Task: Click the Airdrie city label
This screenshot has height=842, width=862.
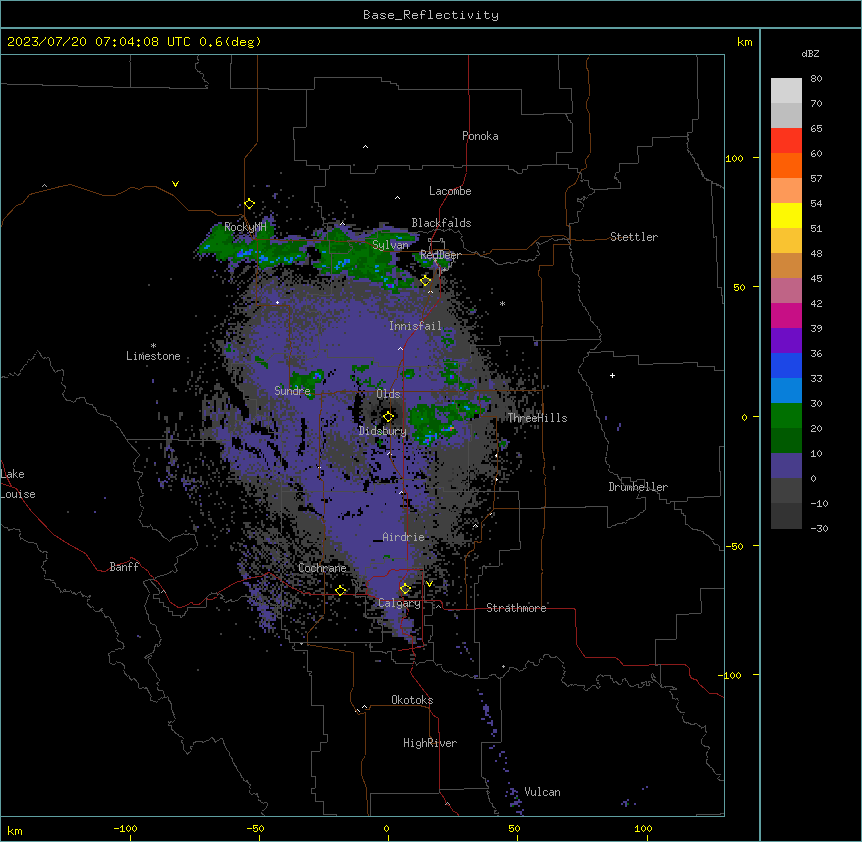Action: click(x=403, y=537)
